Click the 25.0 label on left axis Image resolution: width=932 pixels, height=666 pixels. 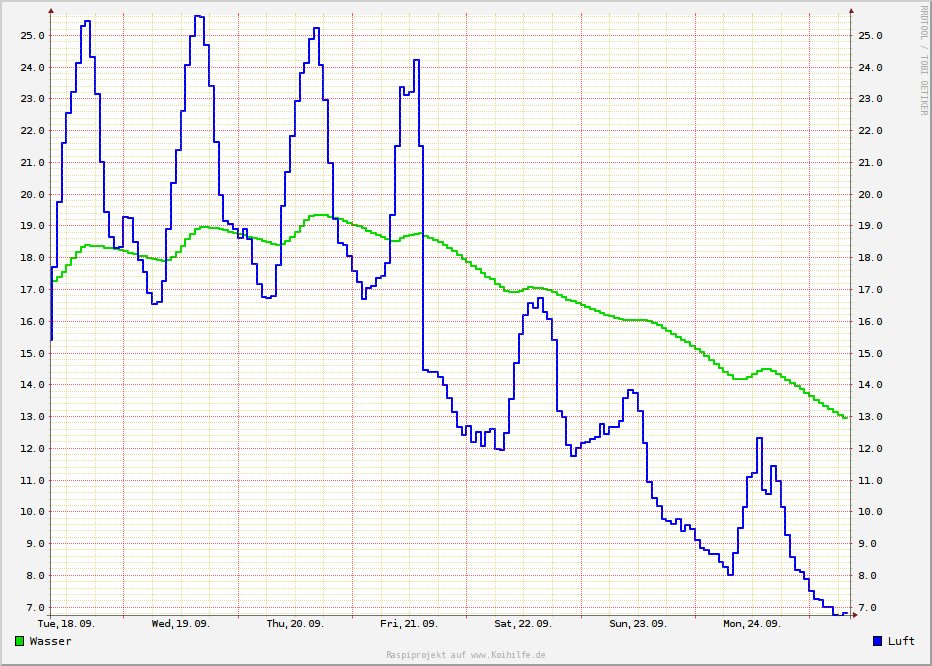tap(33, 36)
